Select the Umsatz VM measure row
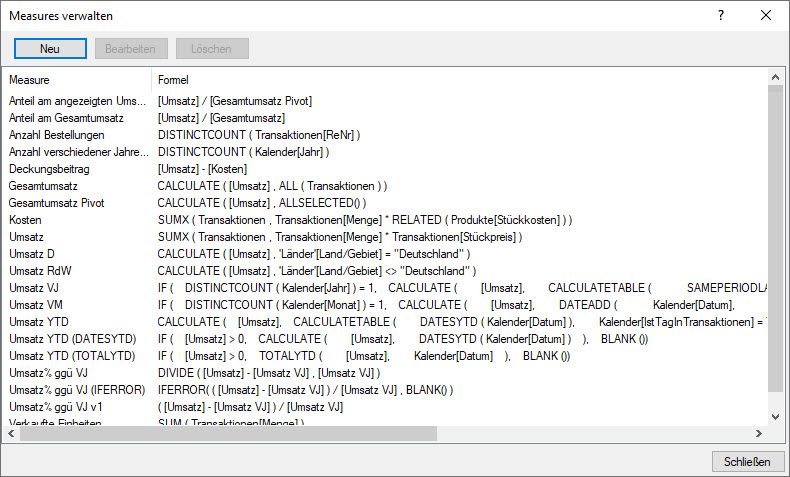Image resolution: width=790 pixels, height=477 pixels. pos(36,305)
